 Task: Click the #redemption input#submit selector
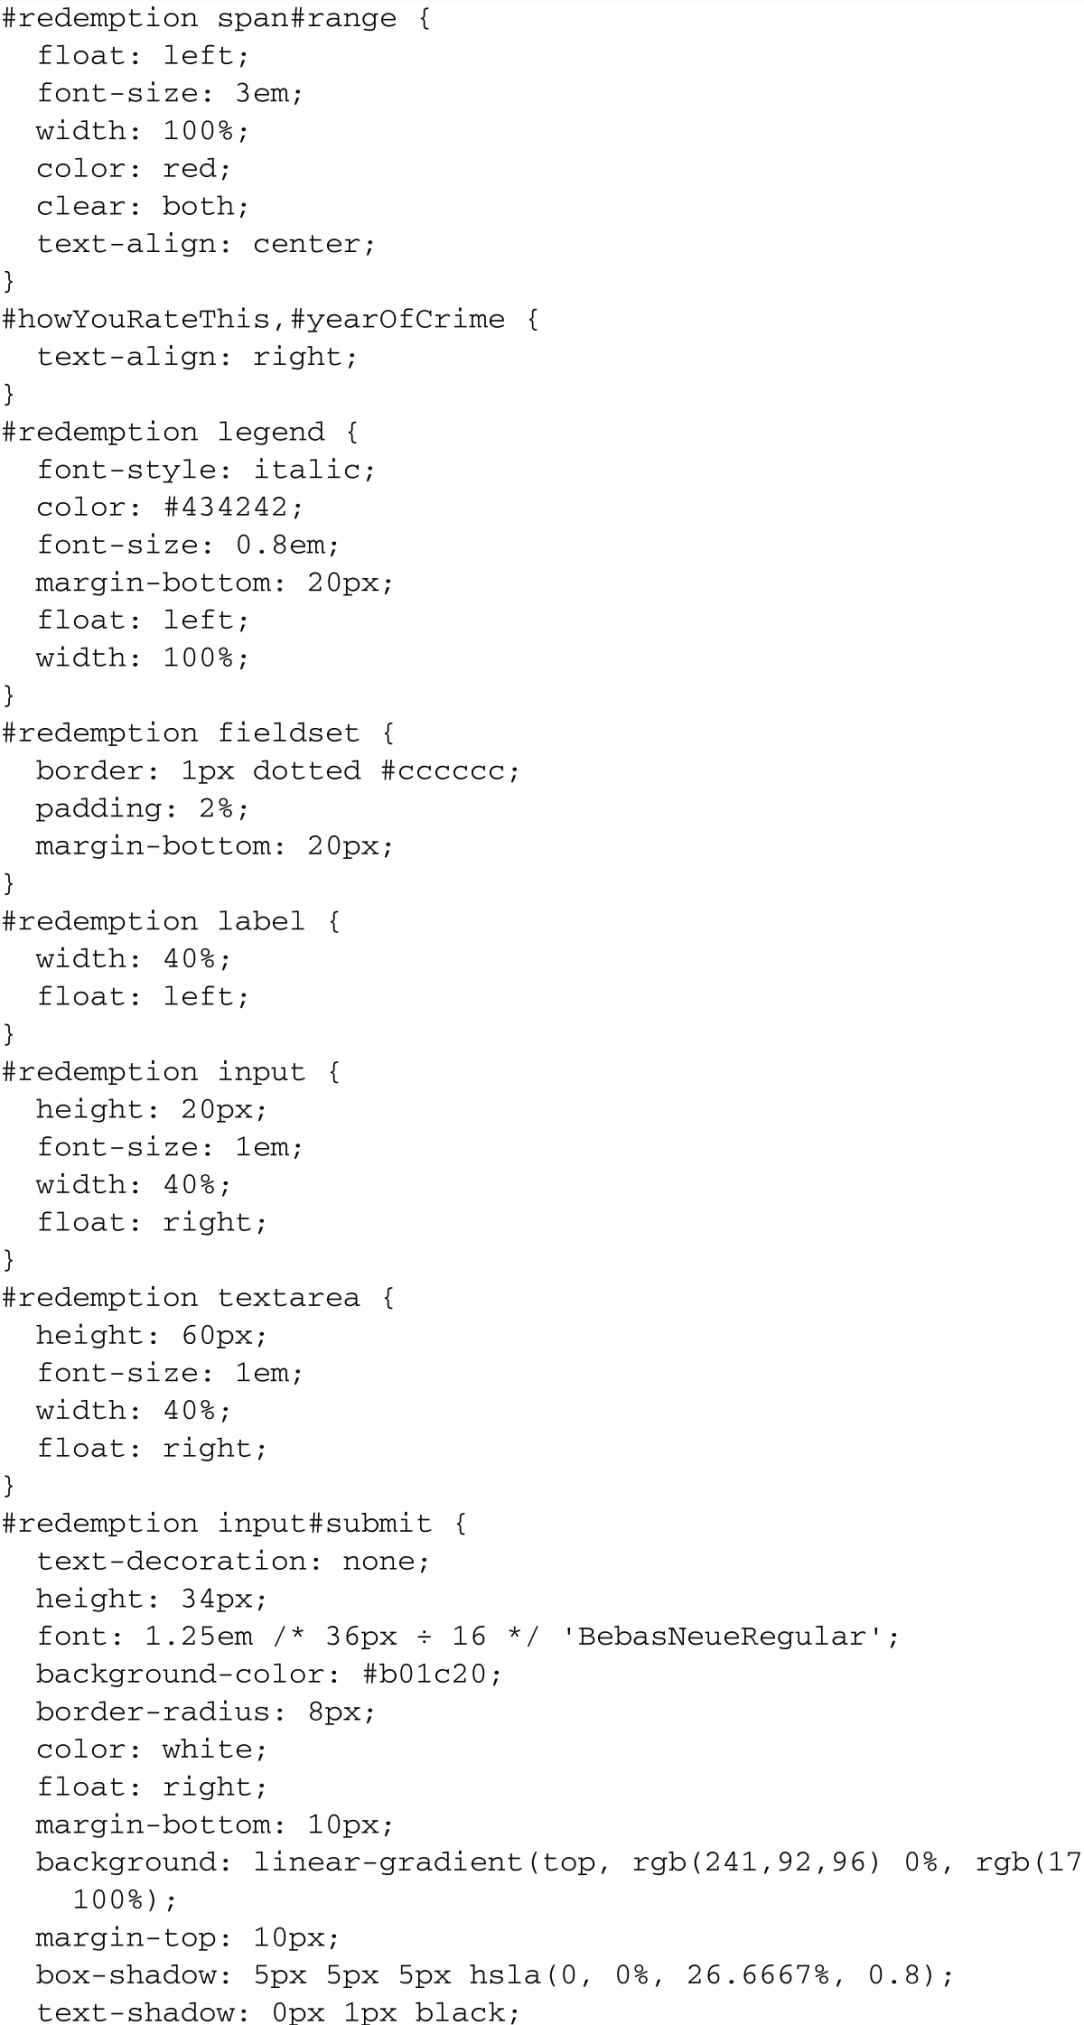point(234,1524)
